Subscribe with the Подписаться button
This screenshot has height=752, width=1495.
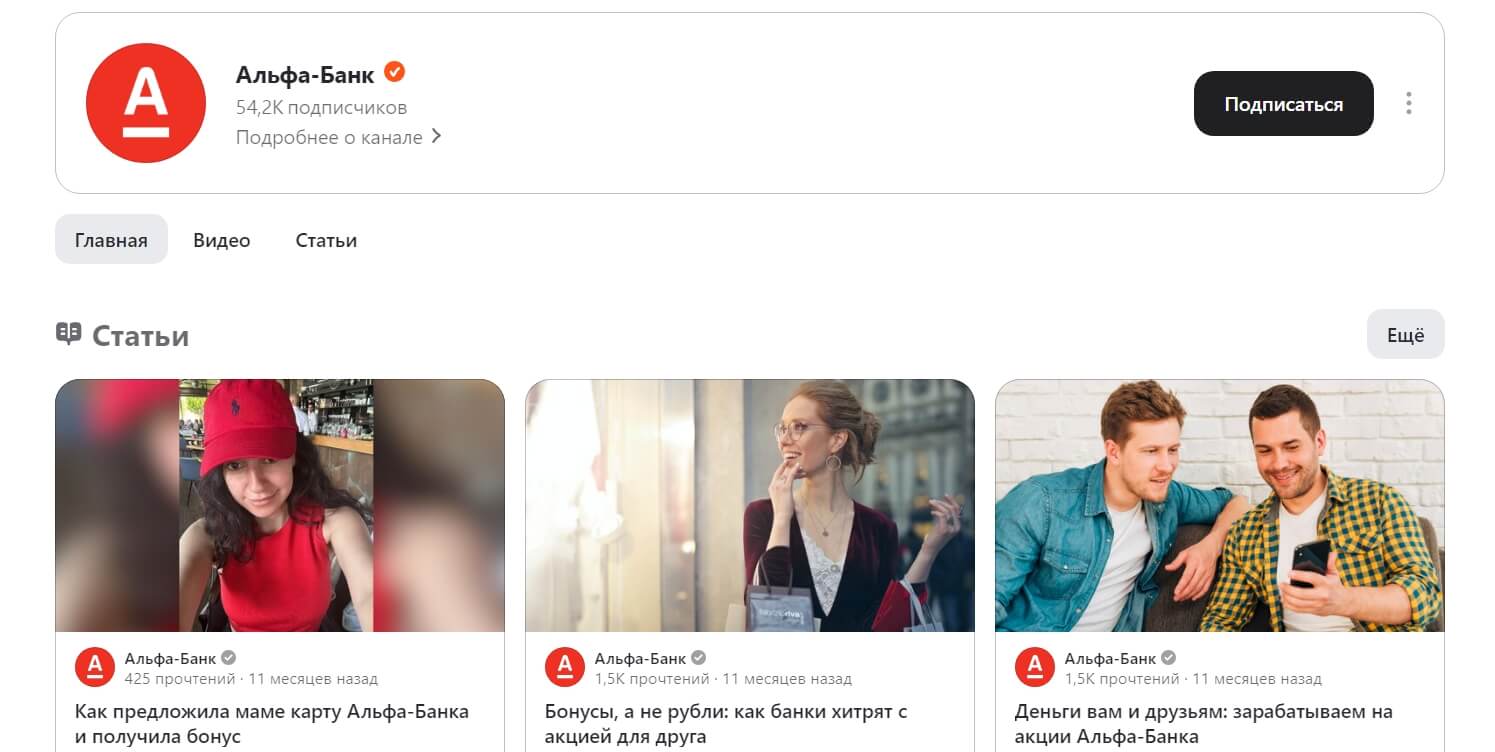(x=1284, y=103)
